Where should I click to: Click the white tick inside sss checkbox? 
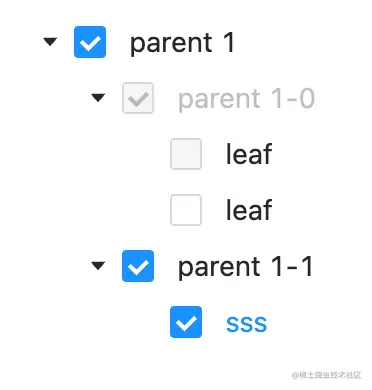[186, 323]
